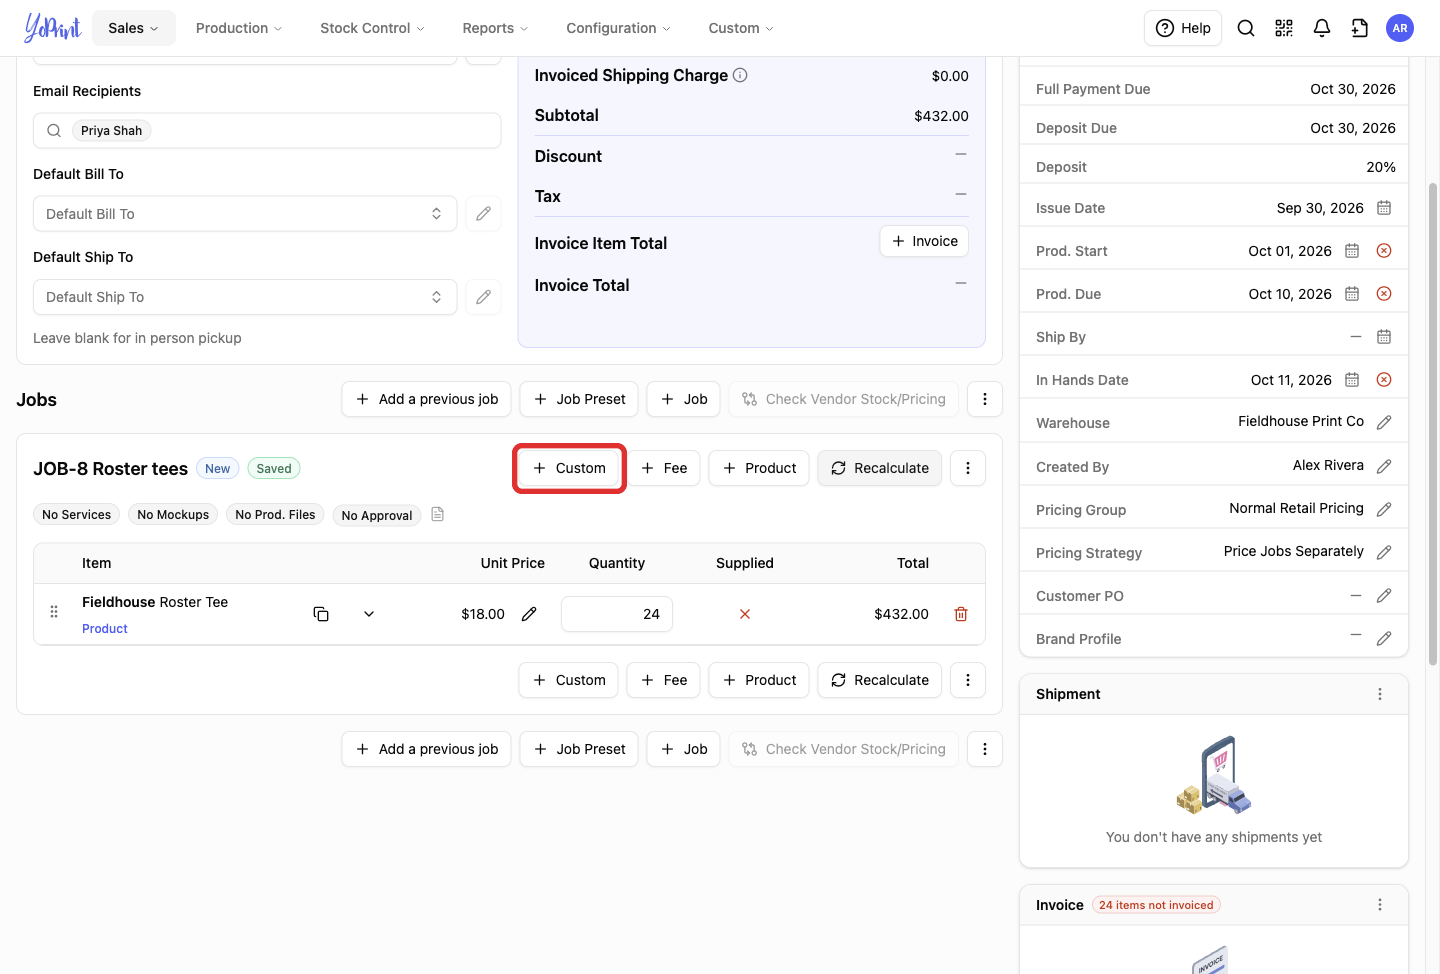Clear the Prod. Due date
Image resolution: width=1440 pixels, height=974 pixels.
click(1384, 294)
